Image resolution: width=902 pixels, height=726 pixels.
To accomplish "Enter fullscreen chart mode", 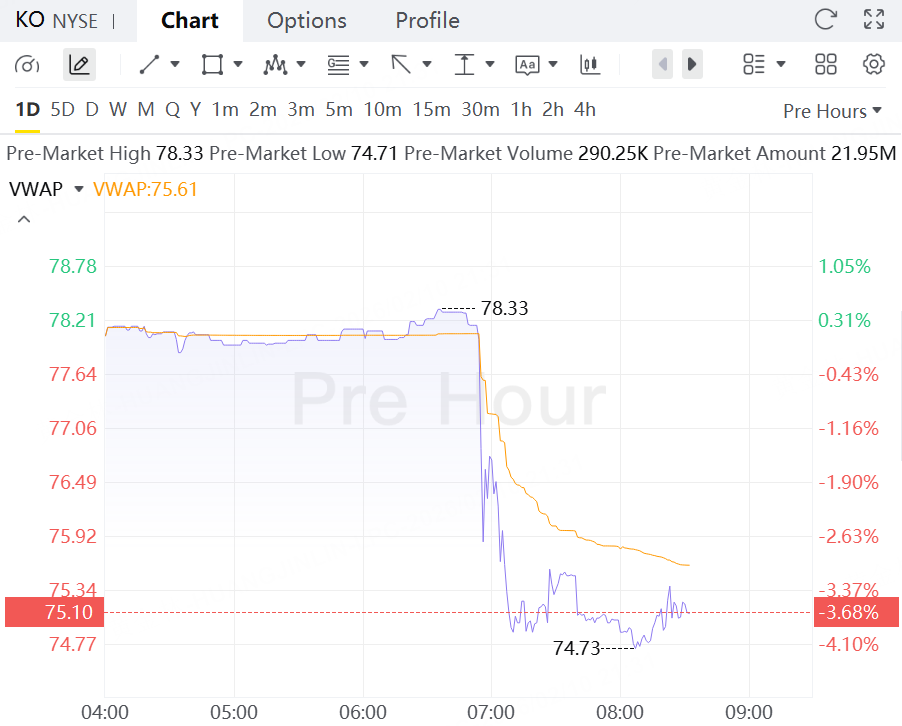I will [873, 19].
